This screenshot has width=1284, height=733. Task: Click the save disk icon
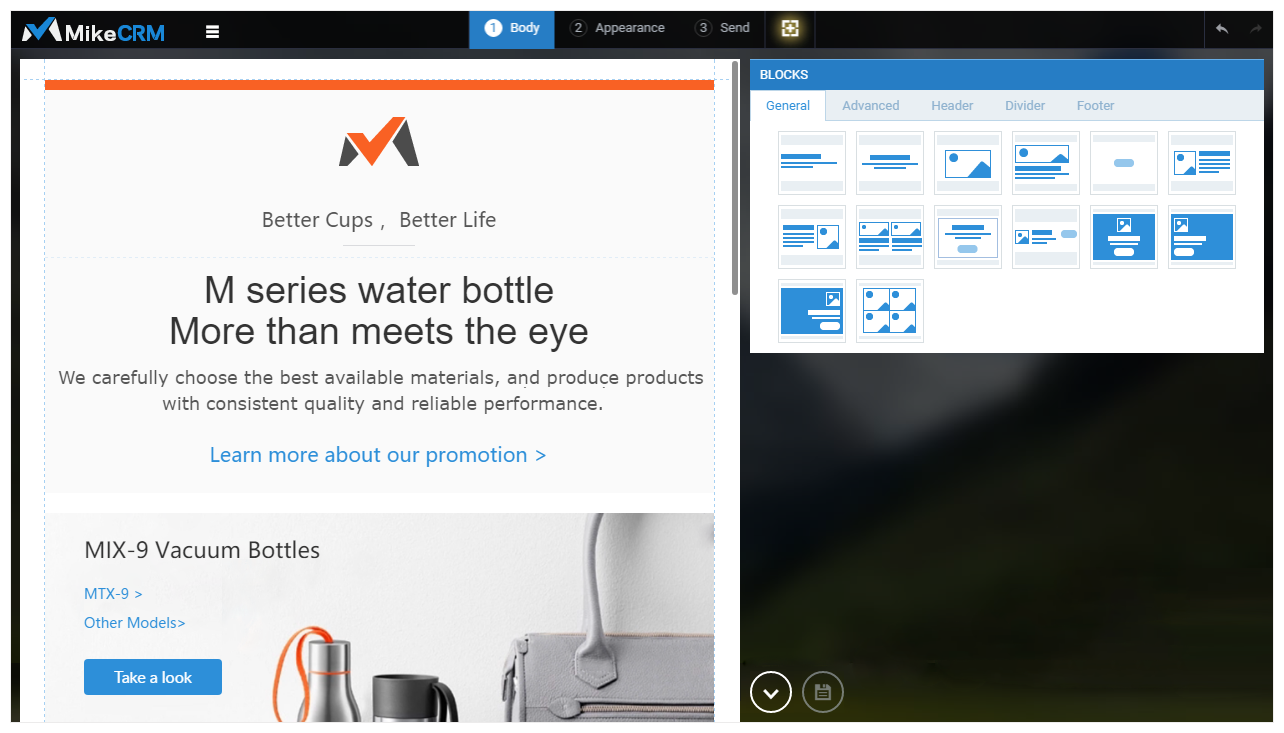pyautogui.click(x=823, y=692)
